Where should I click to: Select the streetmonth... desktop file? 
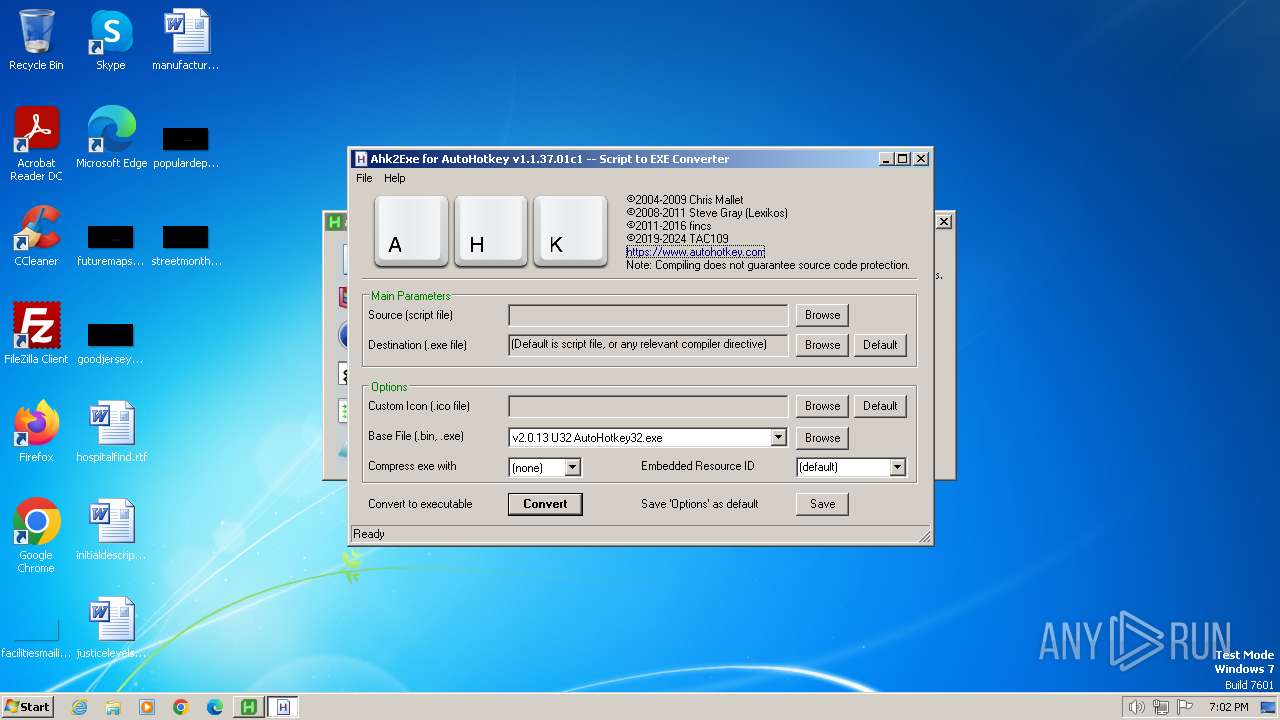coord(186,243)
